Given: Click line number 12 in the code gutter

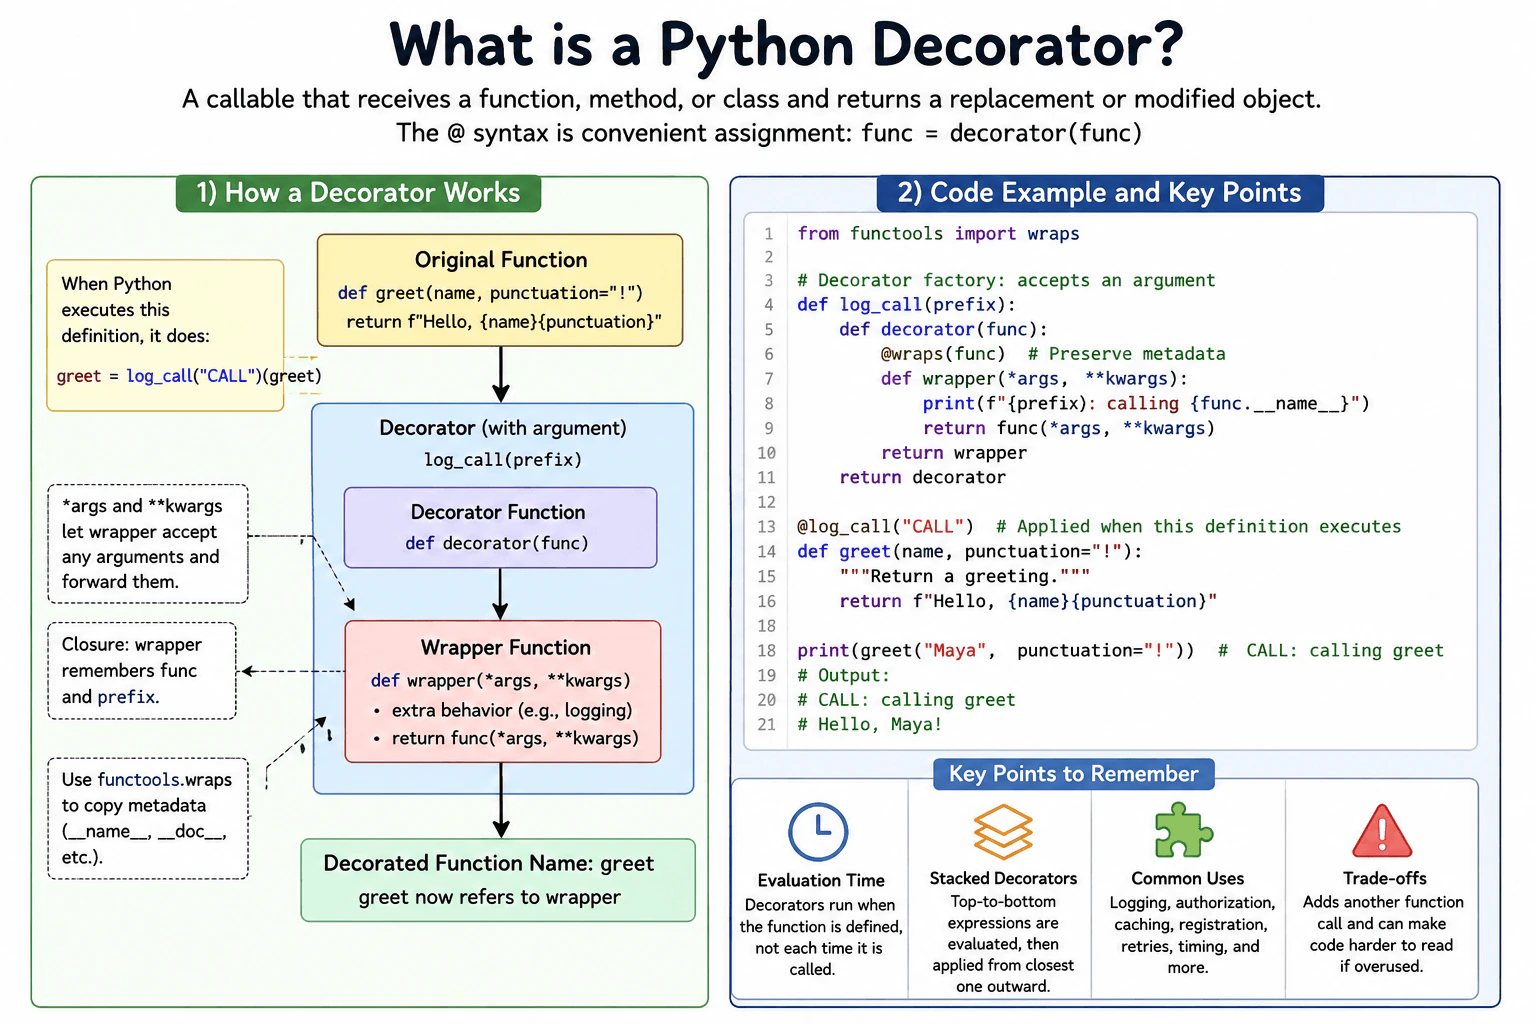Looking at the screenshot, I should pyautogui.click(x=766, y=502).
